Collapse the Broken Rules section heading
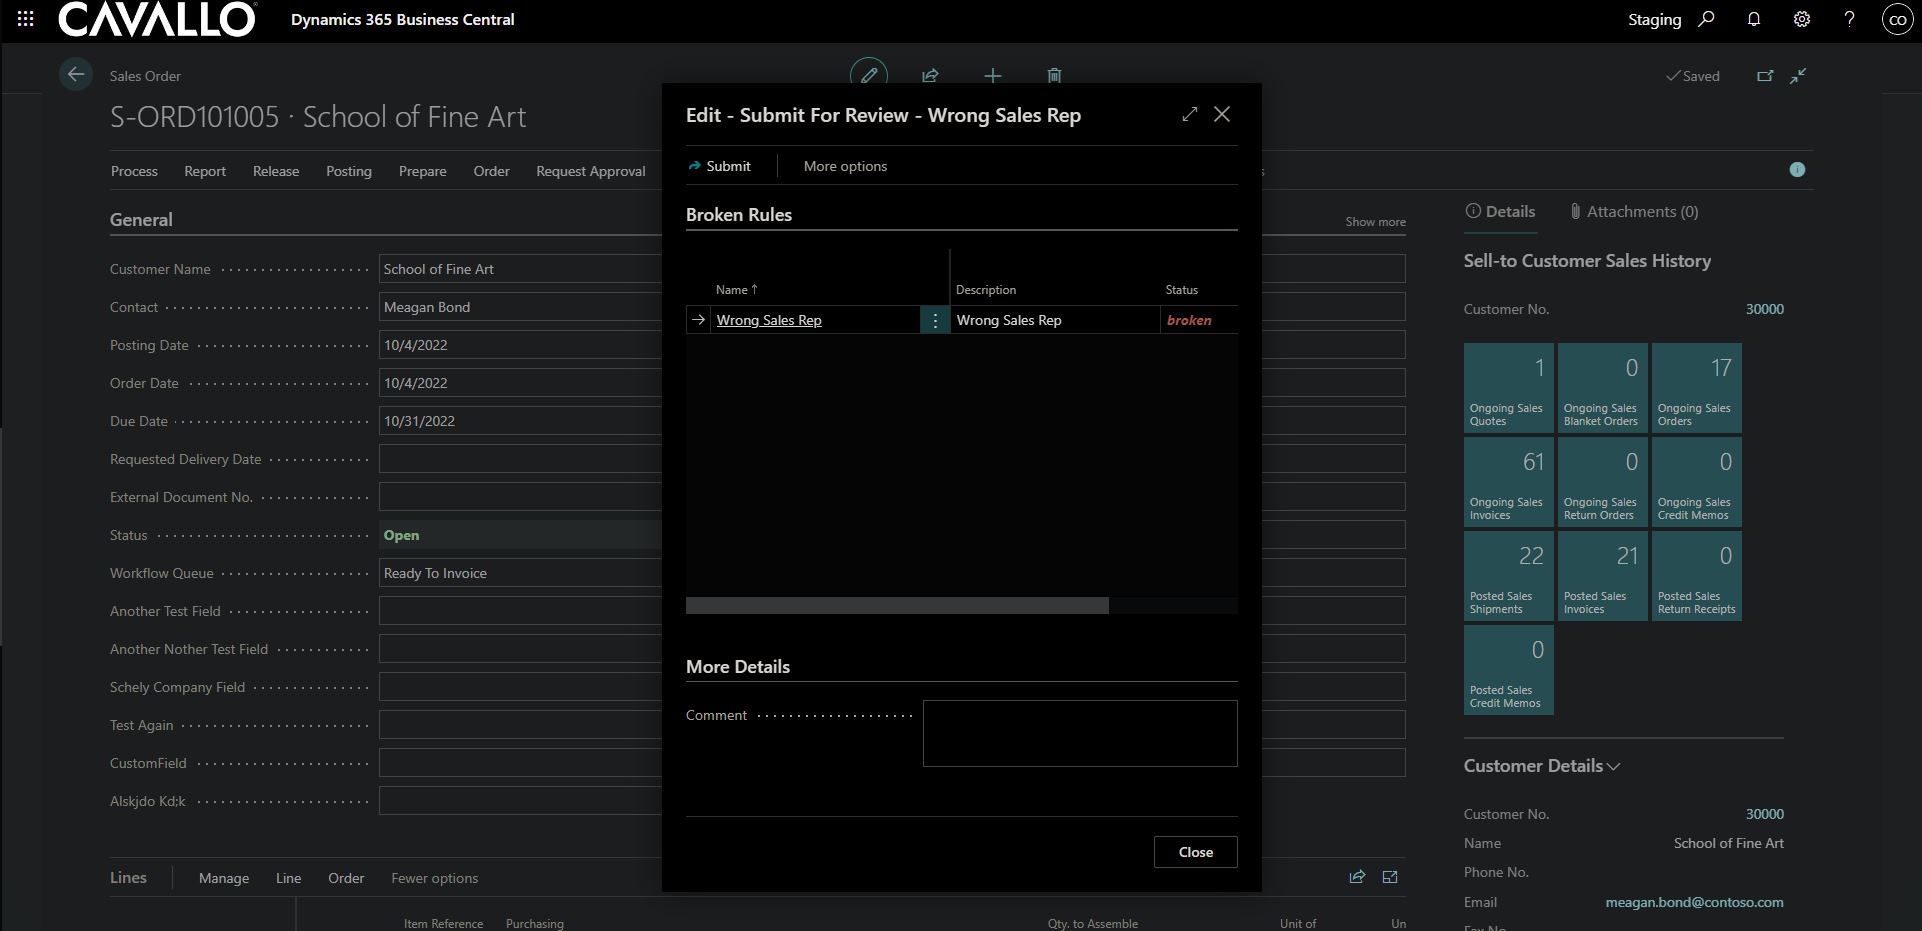Image resolution: width=1922 pixels, height=931 pixels. pyautogui.click(x=738, y=214)
